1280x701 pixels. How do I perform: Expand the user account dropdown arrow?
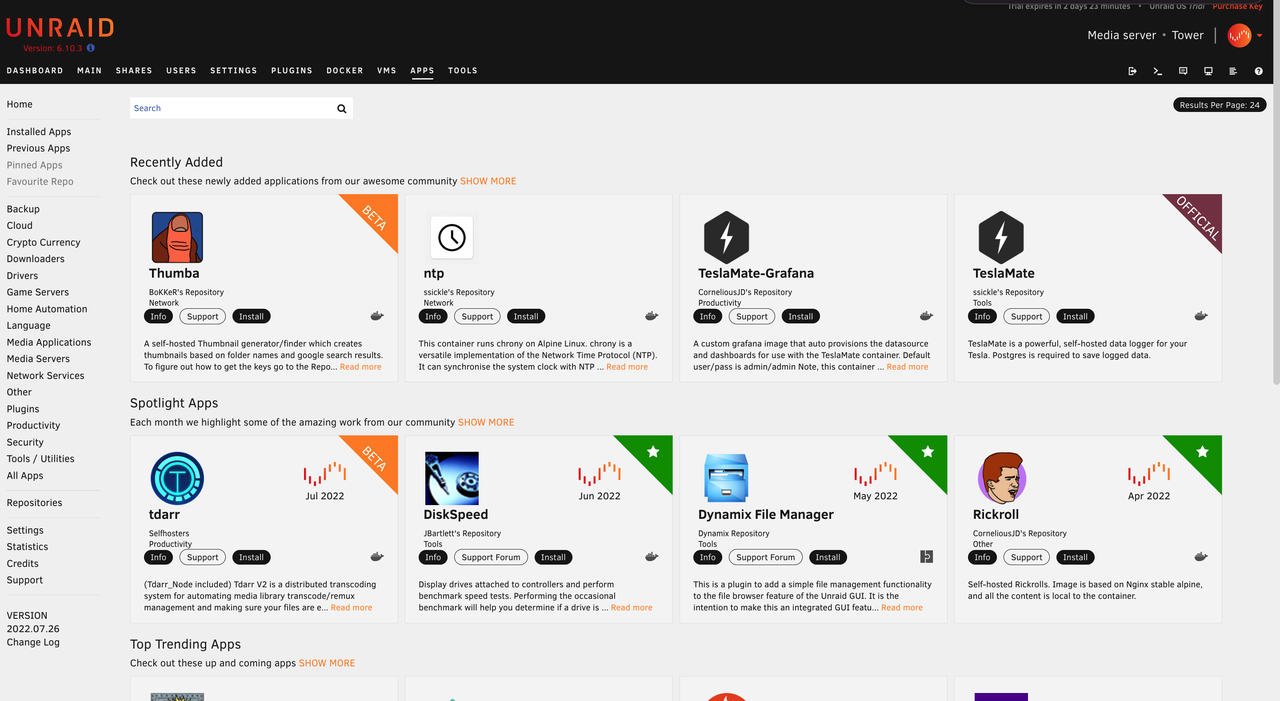1259,36
